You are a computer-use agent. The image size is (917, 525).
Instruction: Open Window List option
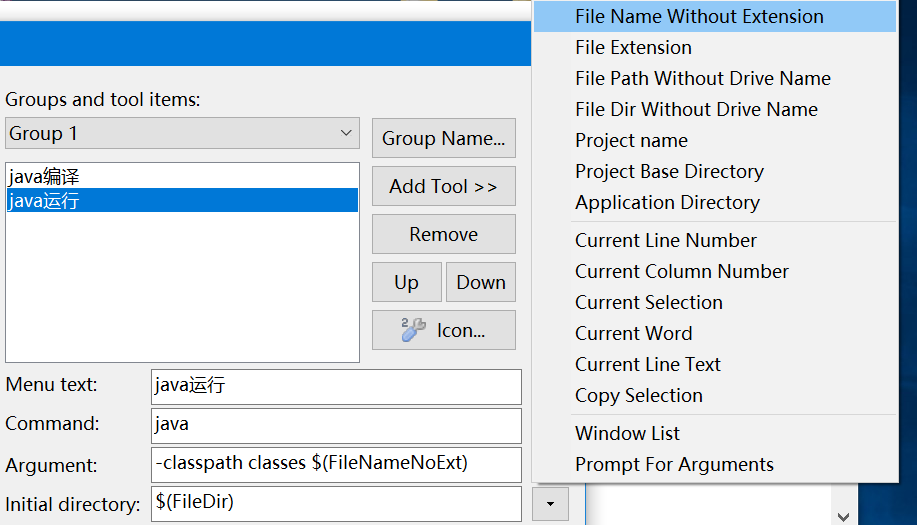click(715, 433)
